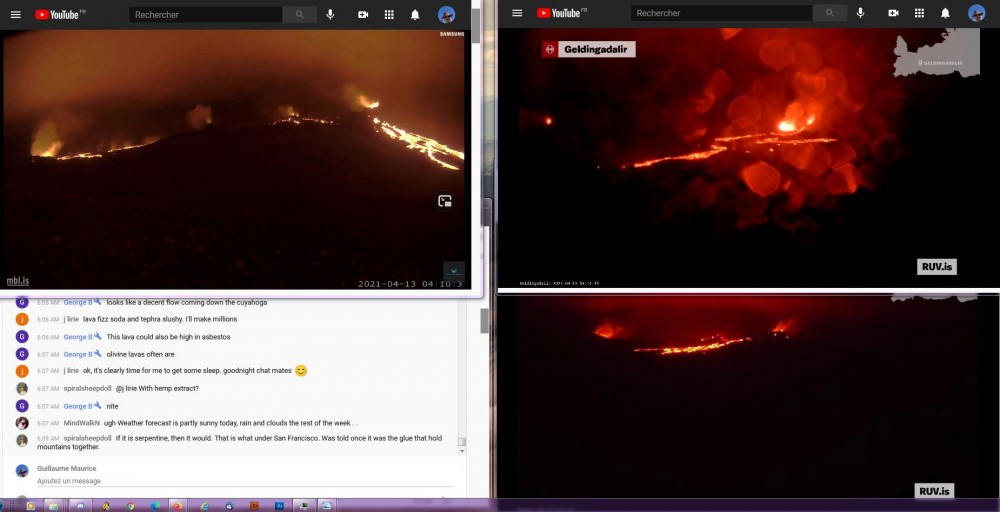The width and height of the screenshot is (1000, 512).
Task: Click the microphone voice search in left window
Action: 330,14
